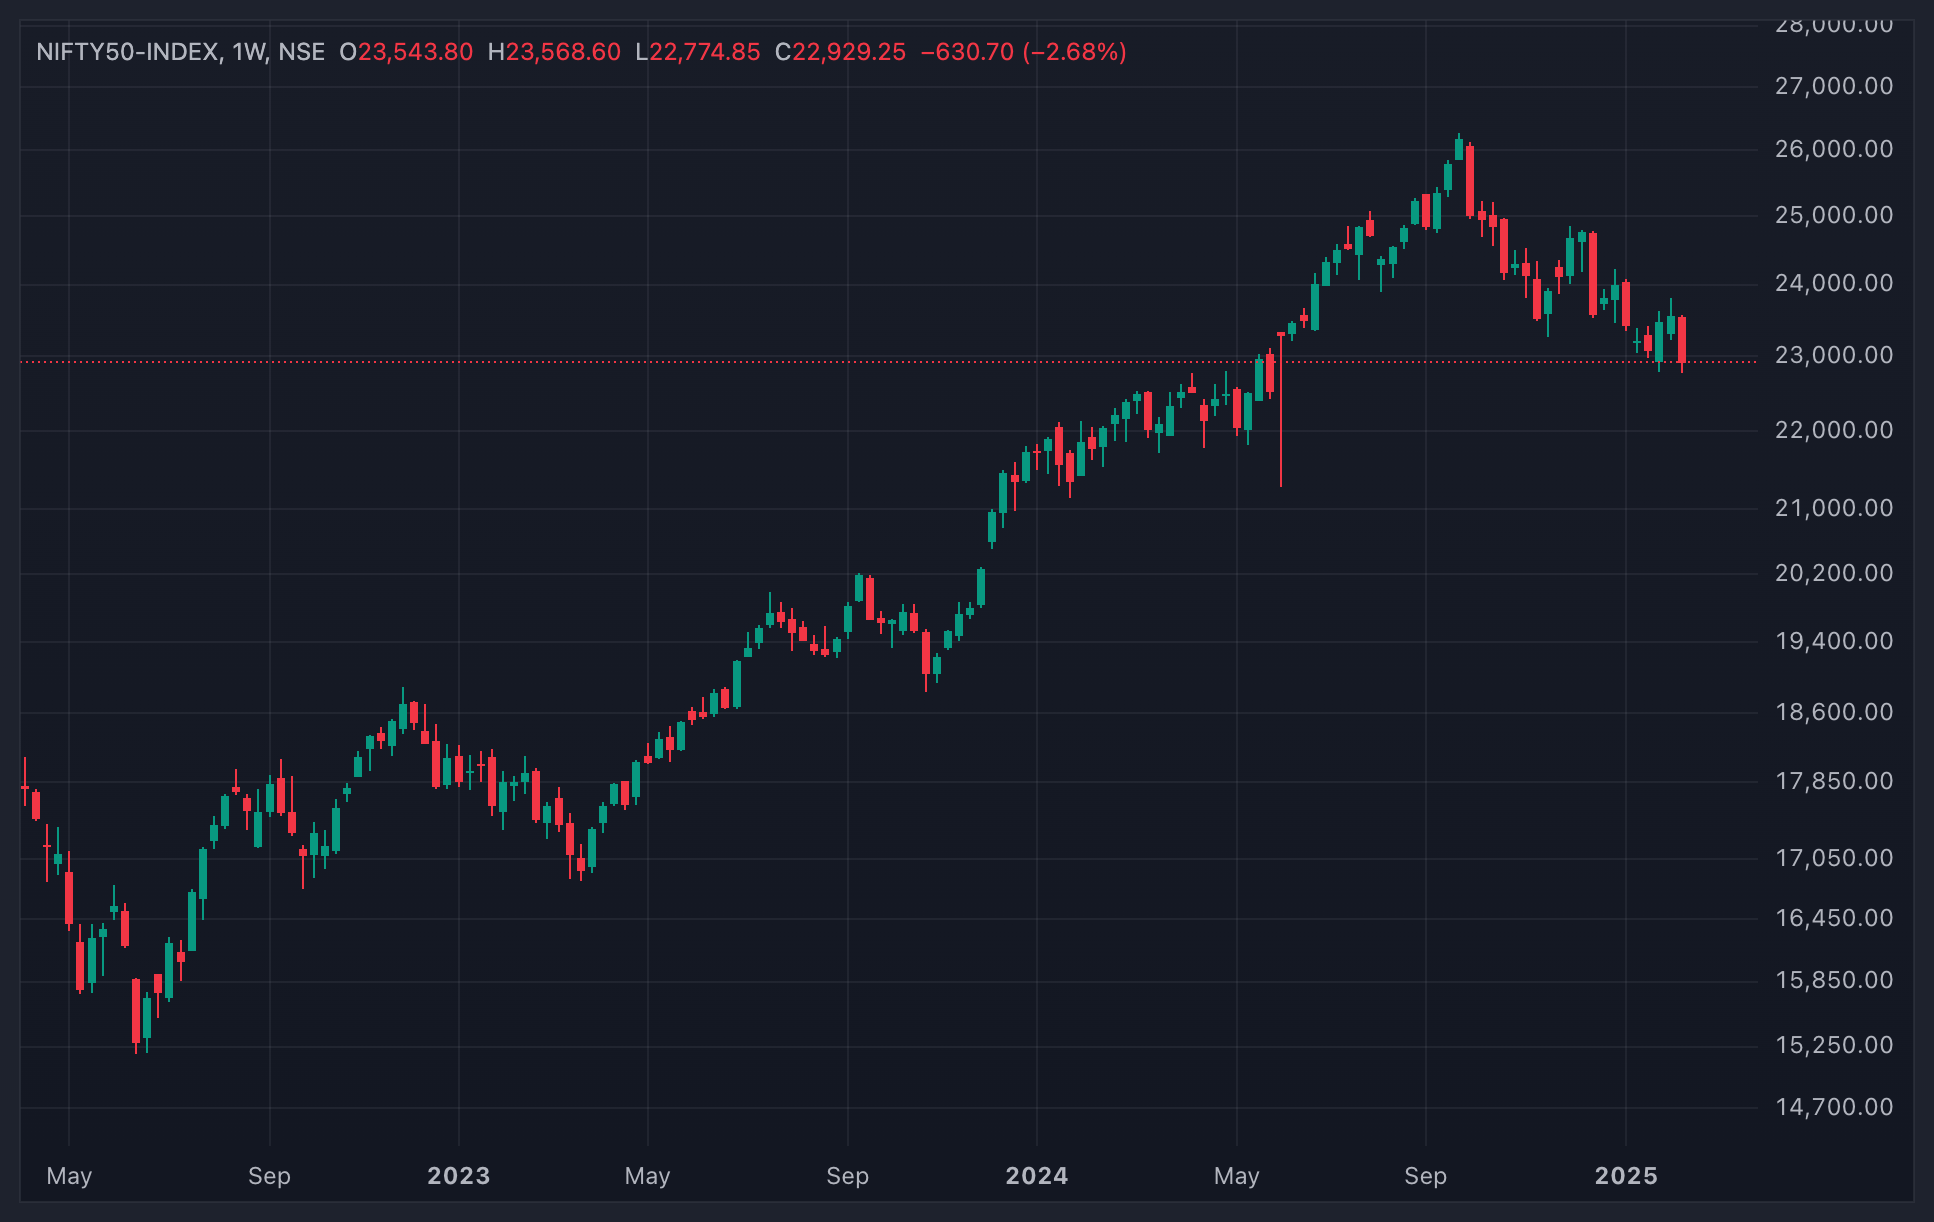
Task: Click the 2023 label on time axis
Action: click(459, 1176)
